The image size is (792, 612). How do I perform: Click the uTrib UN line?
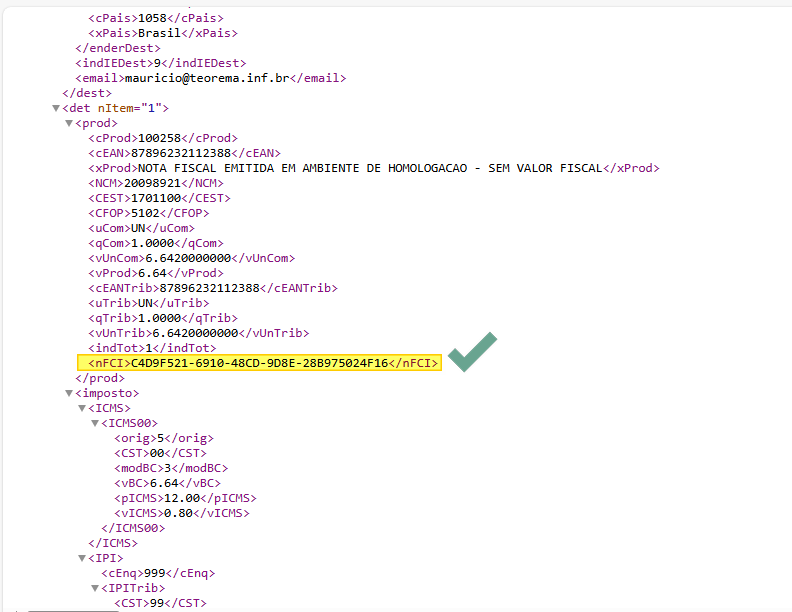click(x=148, y=303)
